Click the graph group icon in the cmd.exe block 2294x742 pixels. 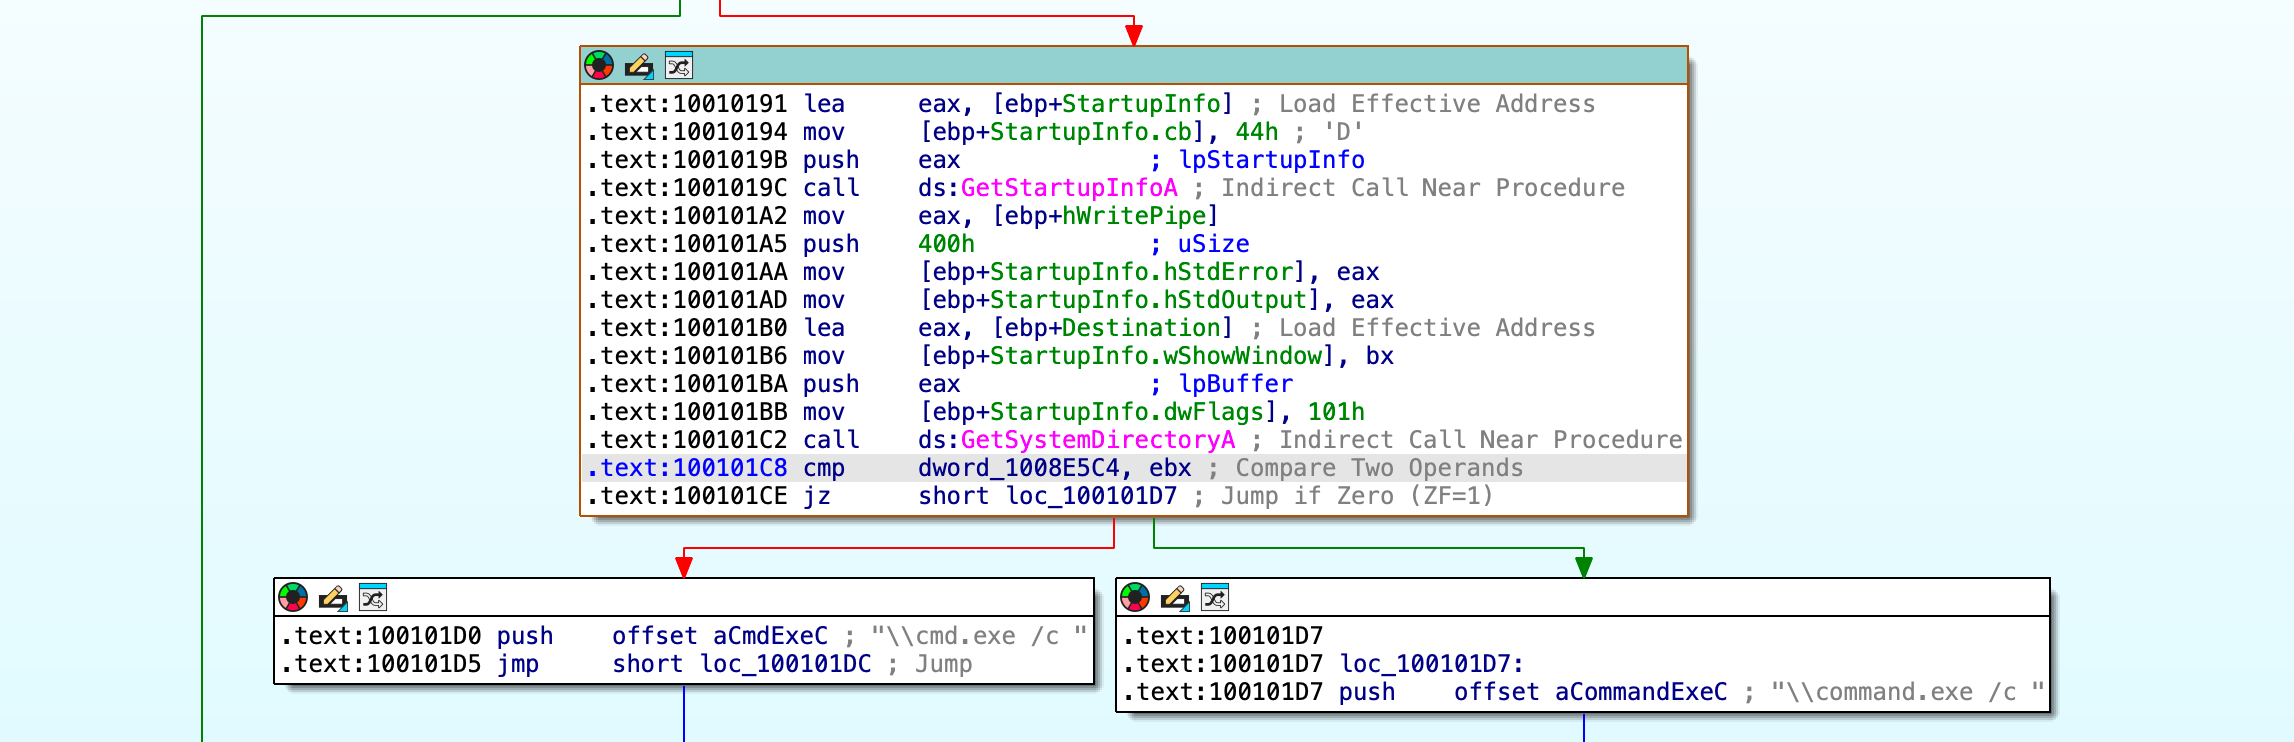[373, 598]
